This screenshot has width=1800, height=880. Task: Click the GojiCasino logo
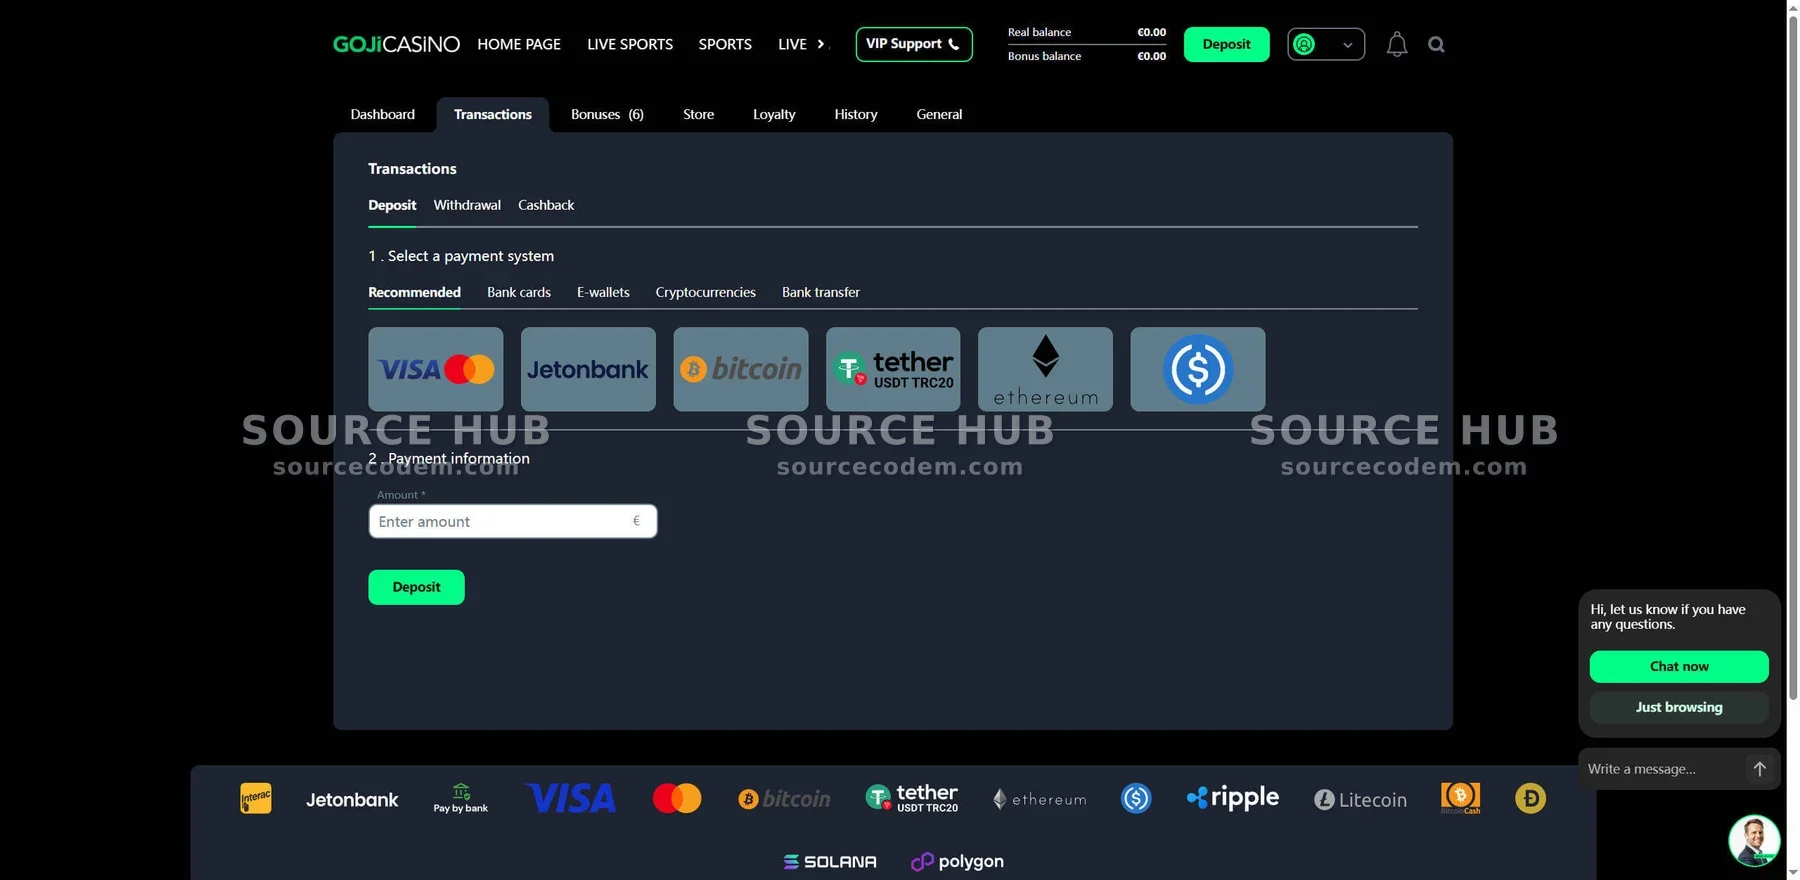pos(396,44)
